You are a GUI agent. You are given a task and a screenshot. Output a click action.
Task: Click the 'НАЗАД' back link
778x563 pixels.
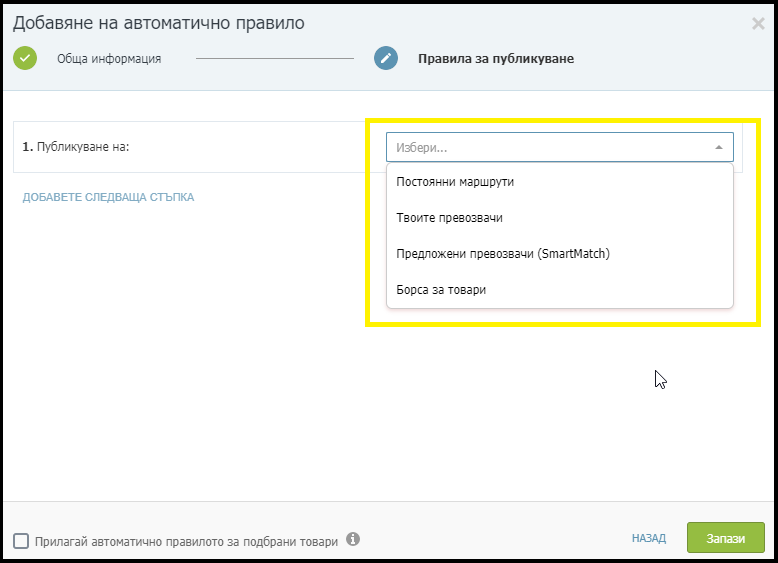tap(648, 538)
